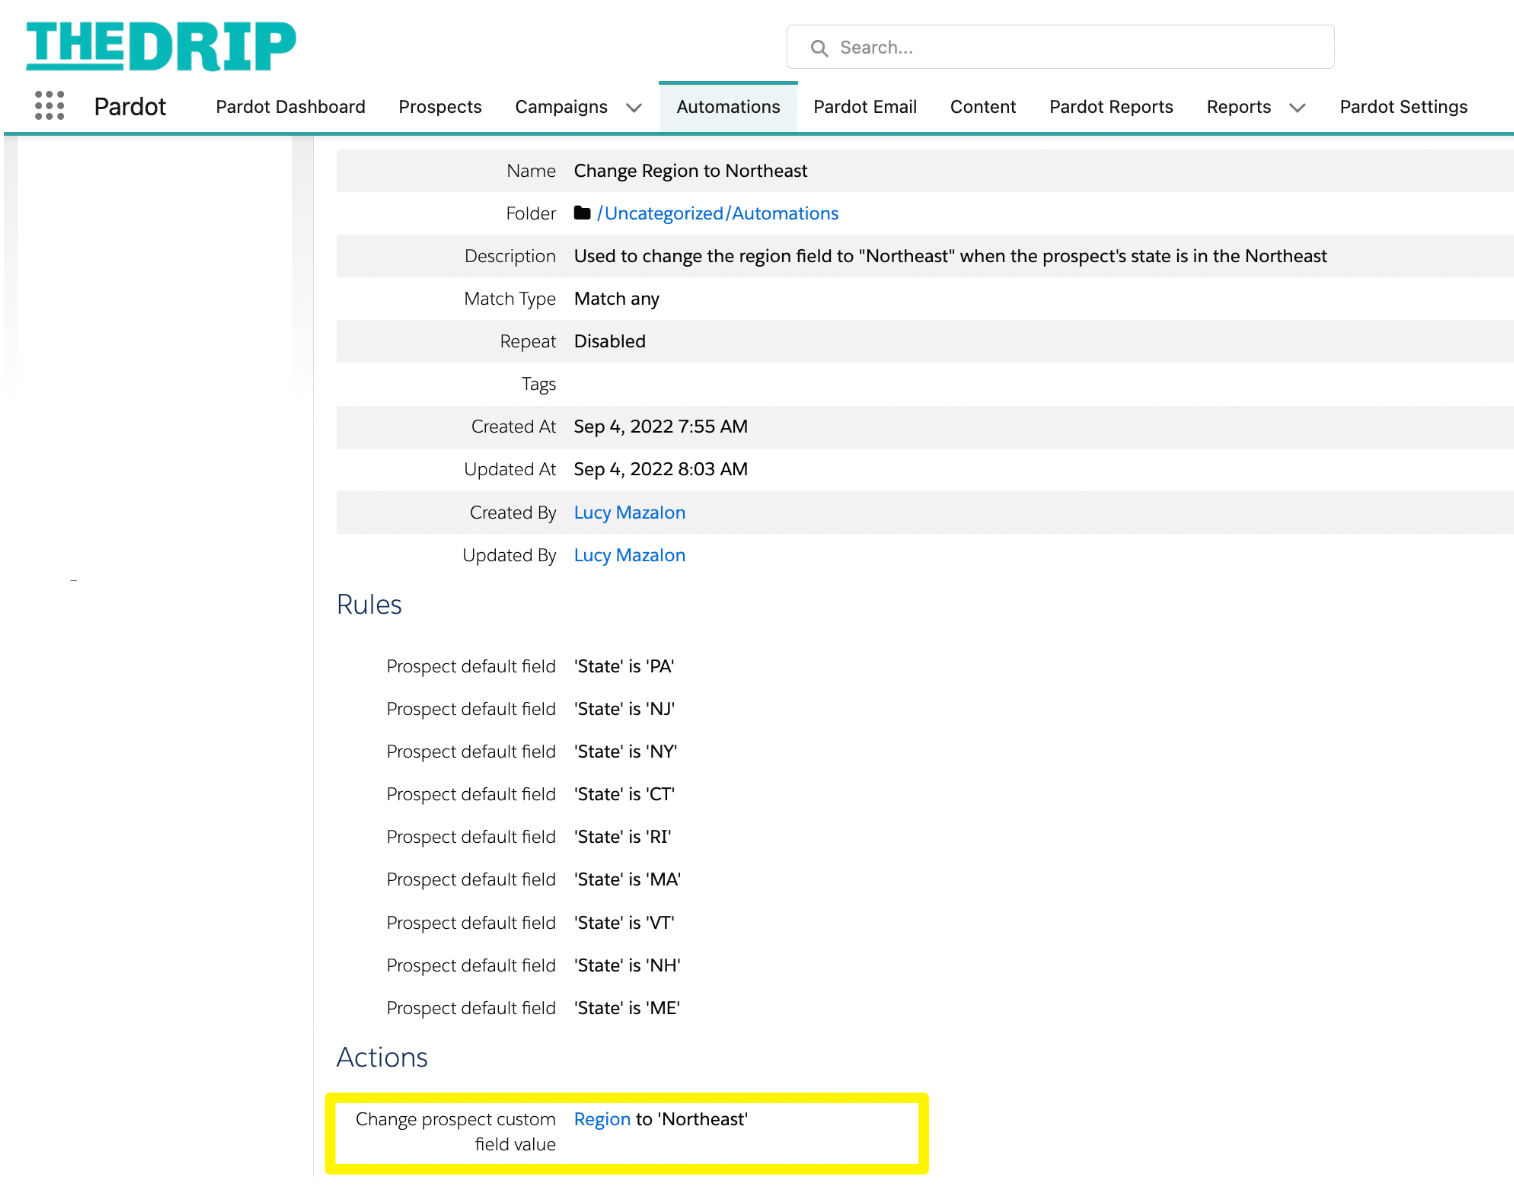
Task: Open the Content tab
Action: [x=983, y=107]
